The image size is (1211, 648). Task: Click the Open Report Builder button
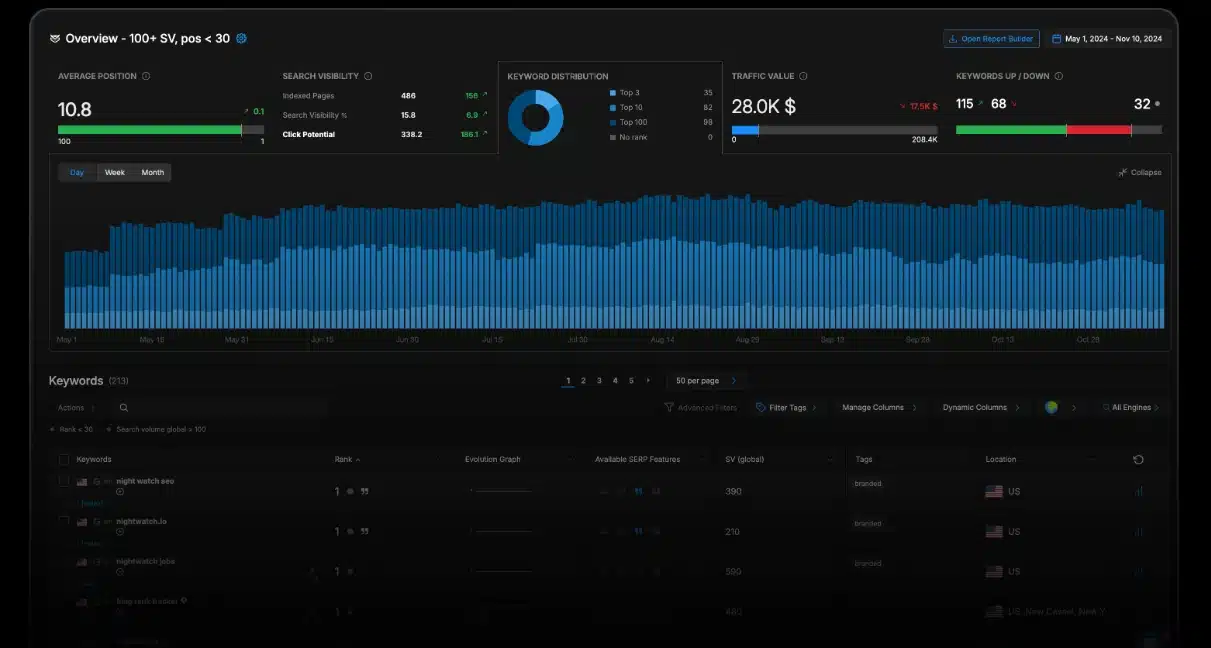990,38
